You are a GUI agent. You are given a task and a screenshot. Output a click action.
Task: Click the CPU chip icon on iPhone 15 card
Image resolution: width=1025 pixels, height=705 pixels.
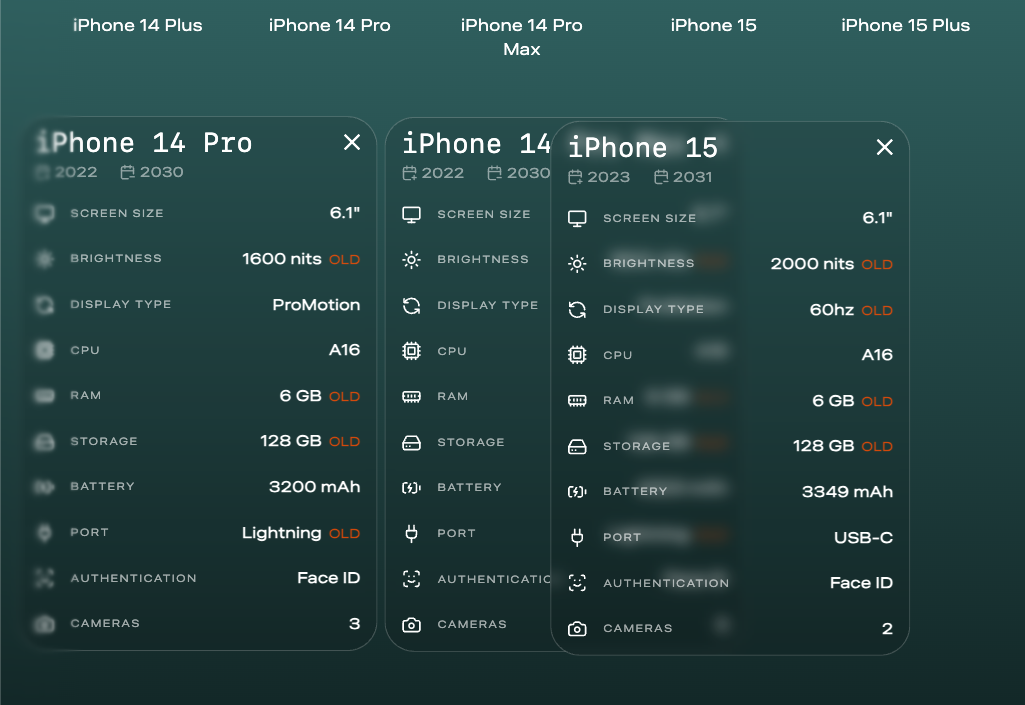coord(577,355)
